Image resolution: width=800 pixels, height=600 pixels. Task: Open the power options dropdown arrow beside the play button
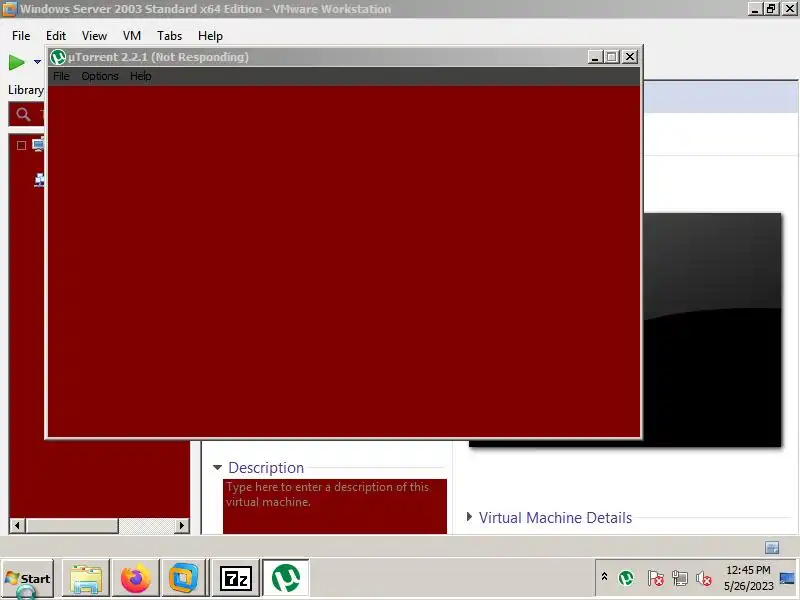tap(37, 62)
